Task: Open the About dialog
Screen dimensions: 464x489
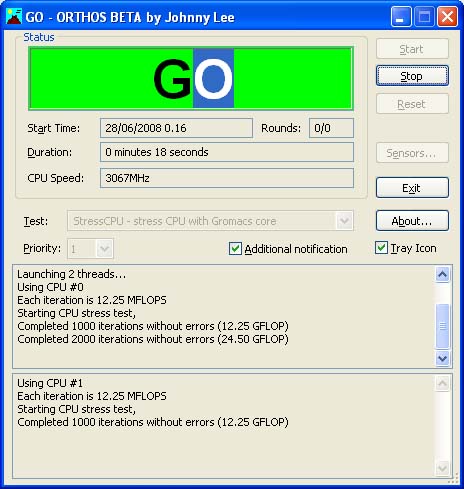Action: [412, 221]
